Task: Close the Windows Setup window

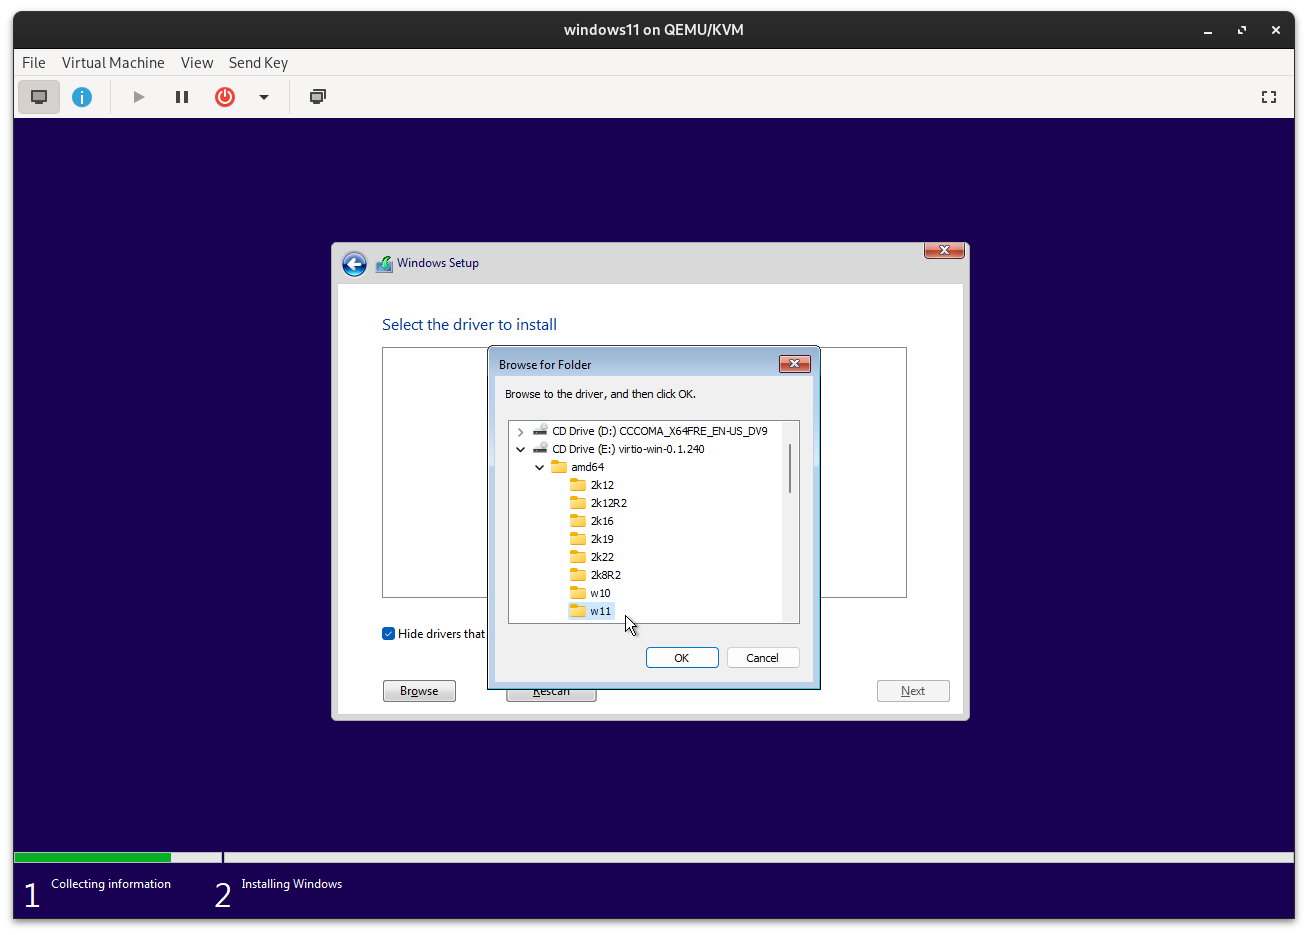Action: click(944, 250)
